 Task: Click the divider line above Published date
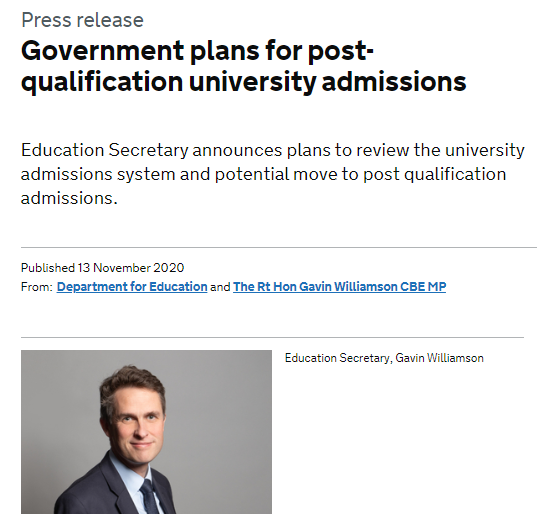(279, 247)
